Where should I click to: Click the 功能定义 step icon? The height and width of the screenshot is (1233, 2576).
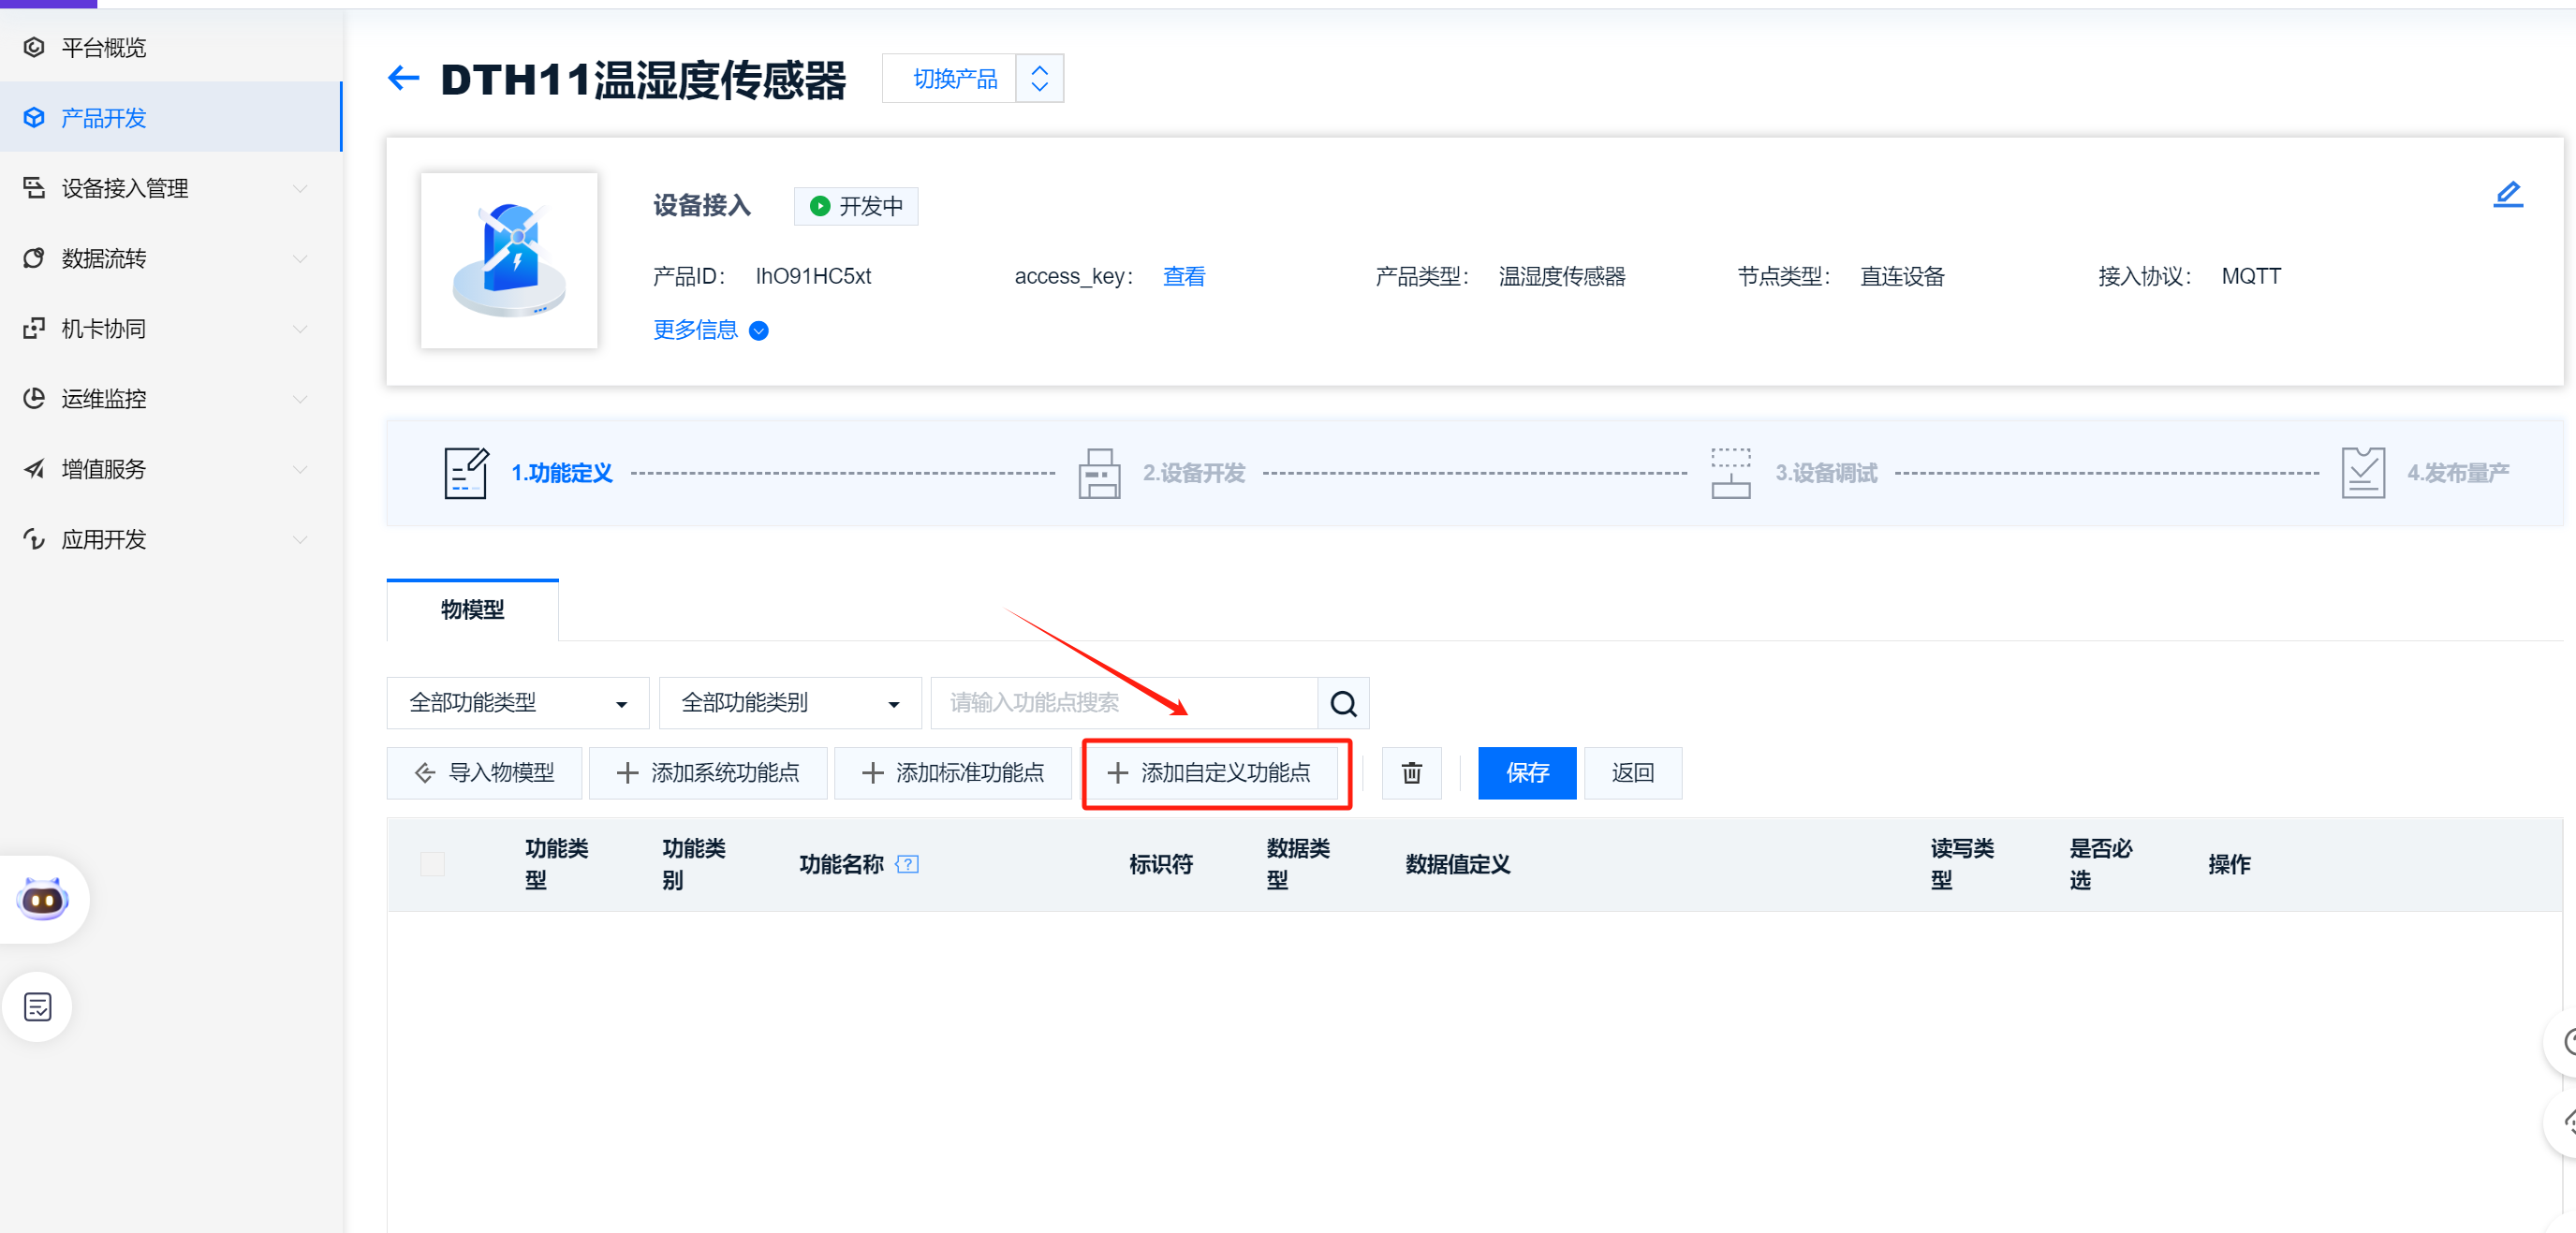tap(466, 472)
